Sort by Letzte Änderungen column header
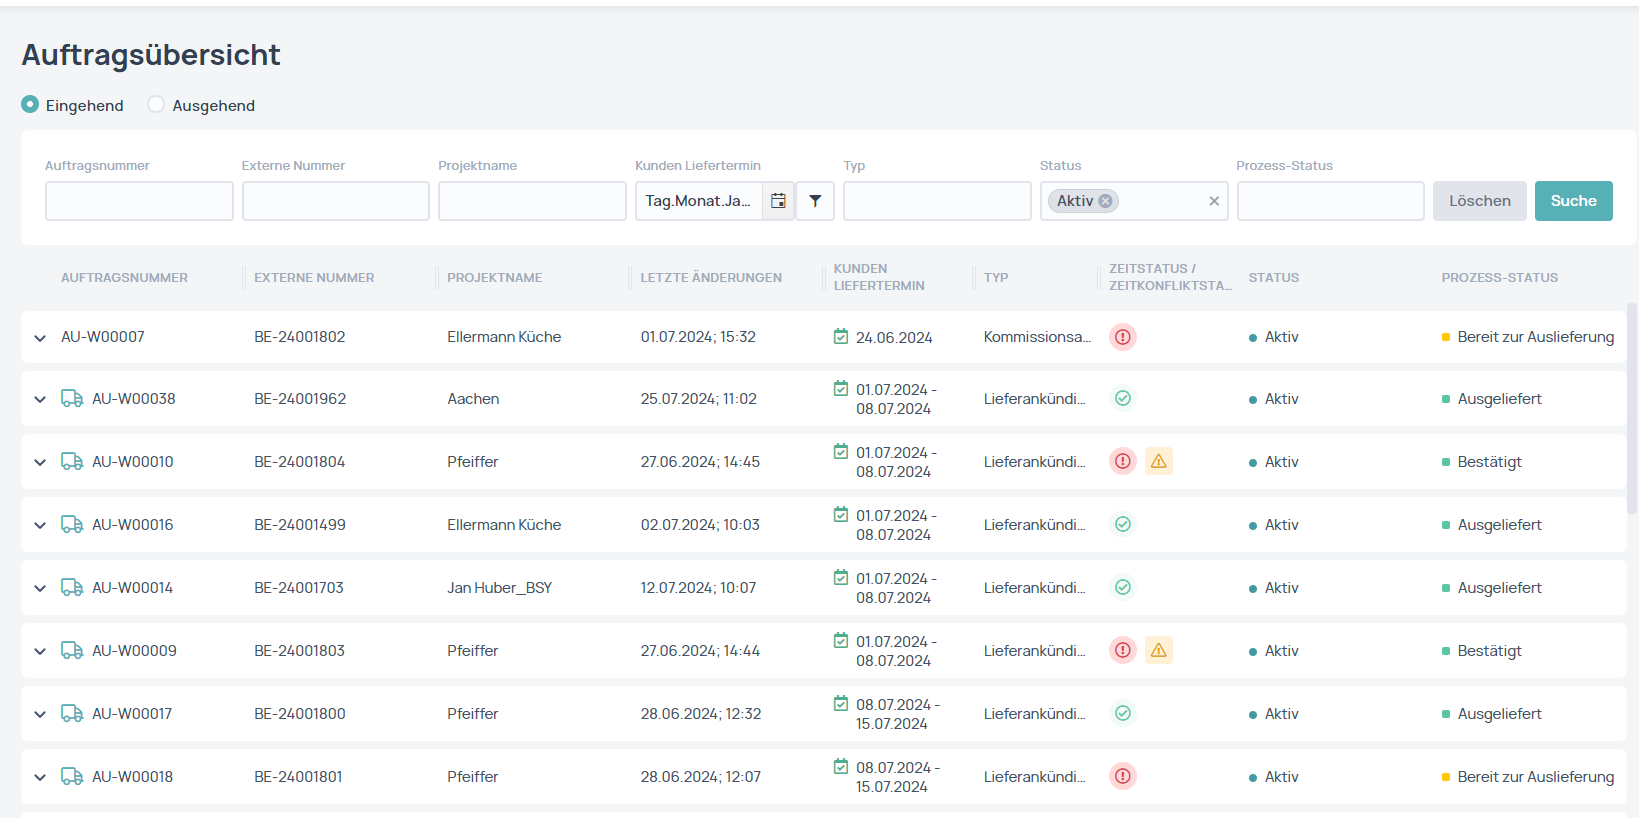1639x818 pixels. pyautogui.click(x=711, y=278)
